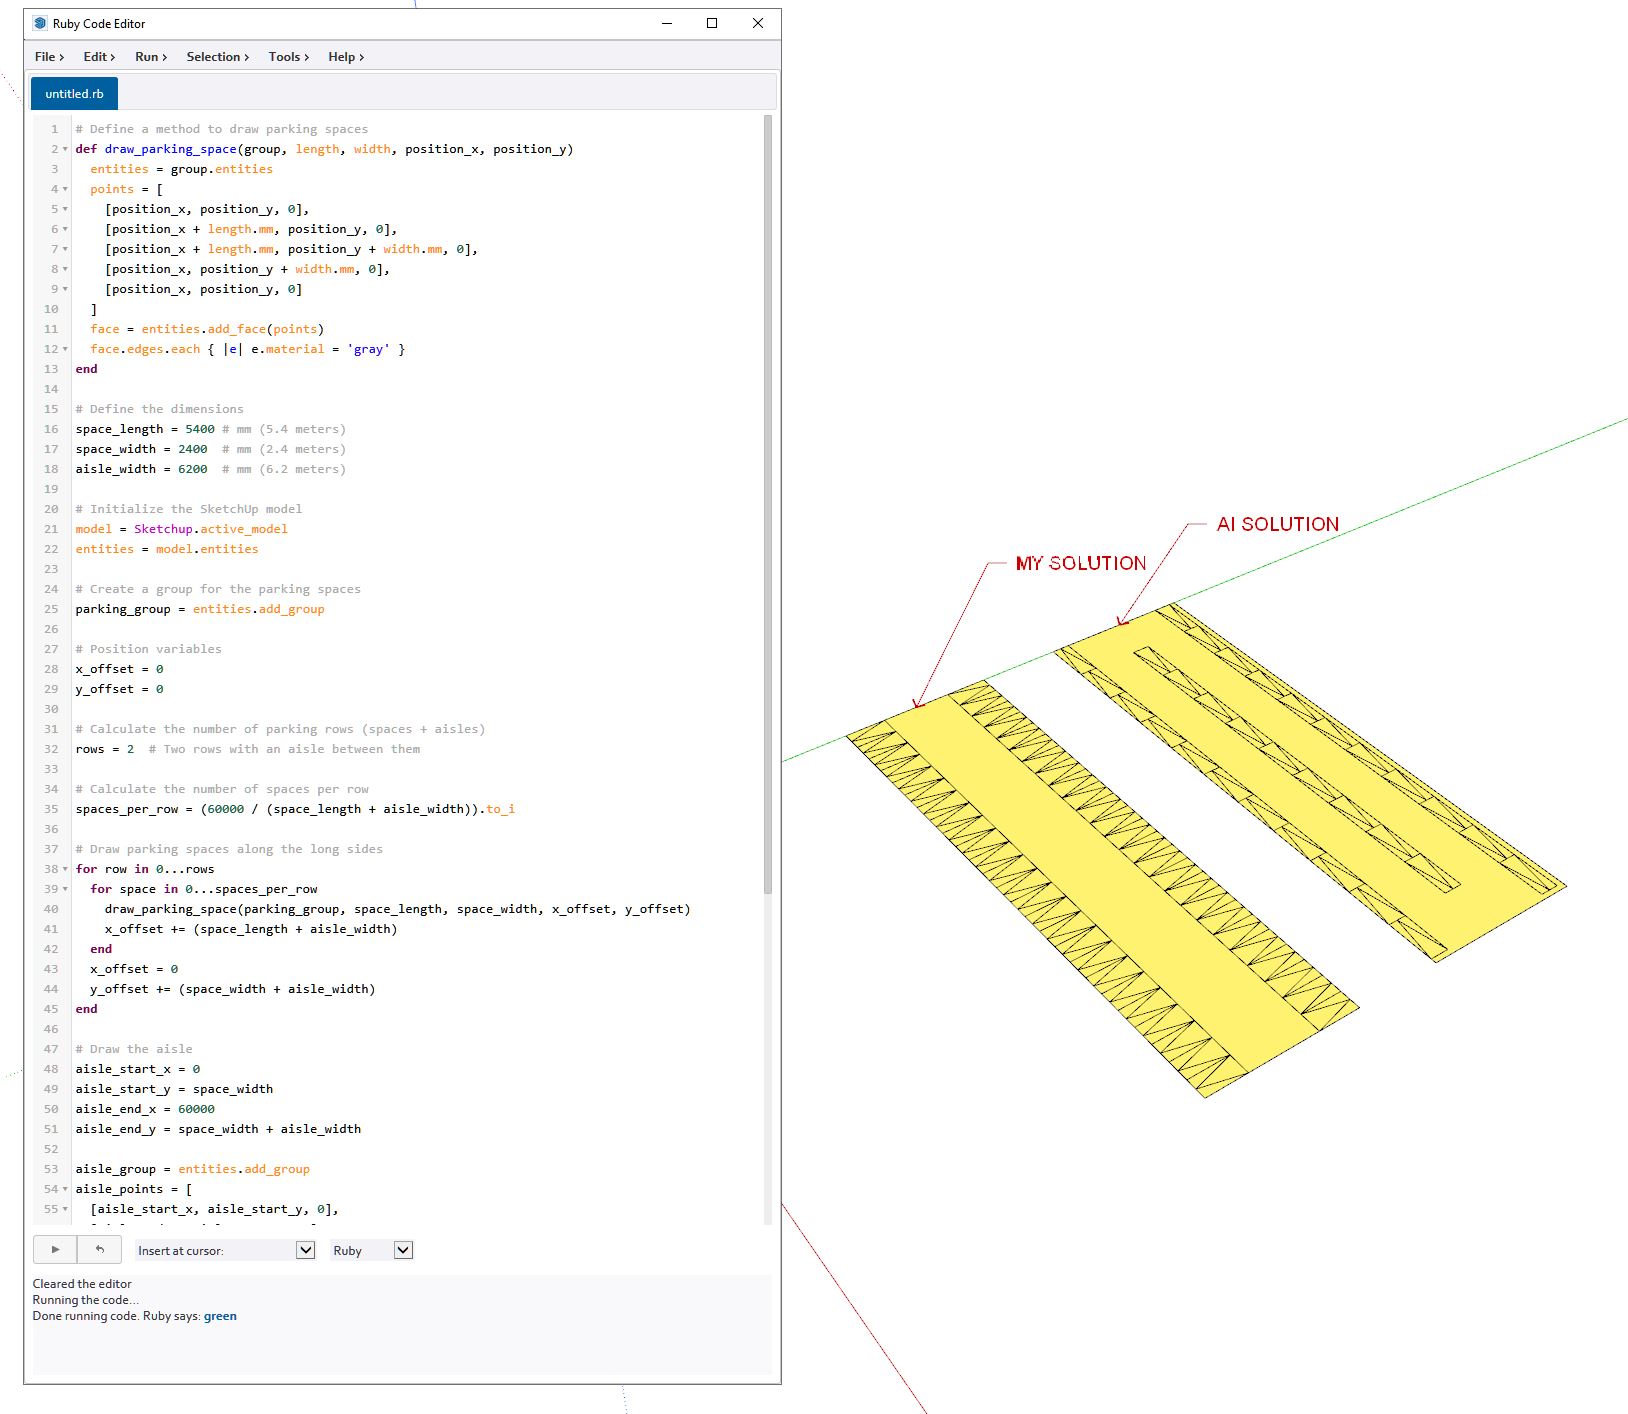Image resolution: width=1628 pixels, height=1414 pixels.
Task: Open the Tools menu
Action: tap(288, 57)
